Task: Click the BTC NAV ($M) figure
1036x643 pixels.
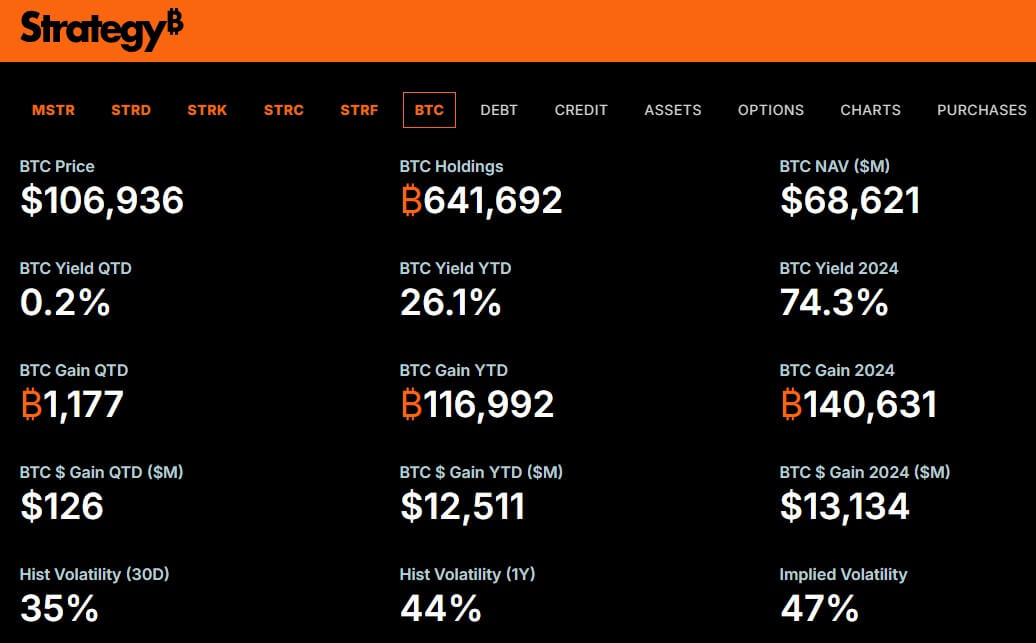Action: point(850,201)
